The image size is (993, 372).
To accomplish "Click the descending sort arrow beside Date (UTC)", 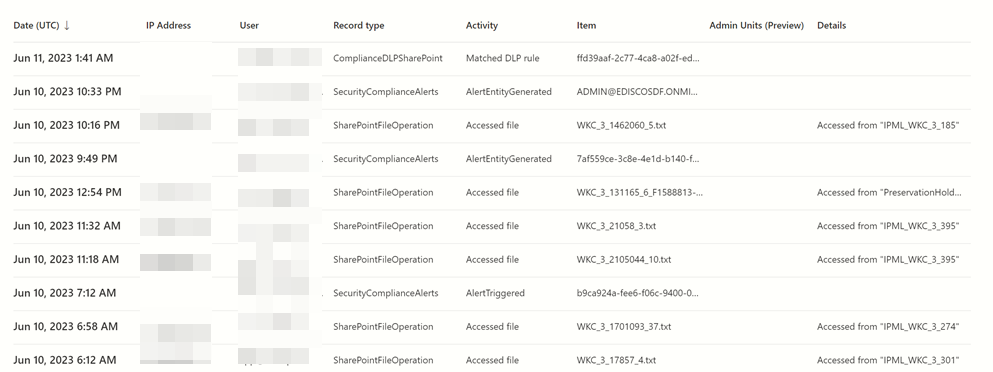I will 67,26.
